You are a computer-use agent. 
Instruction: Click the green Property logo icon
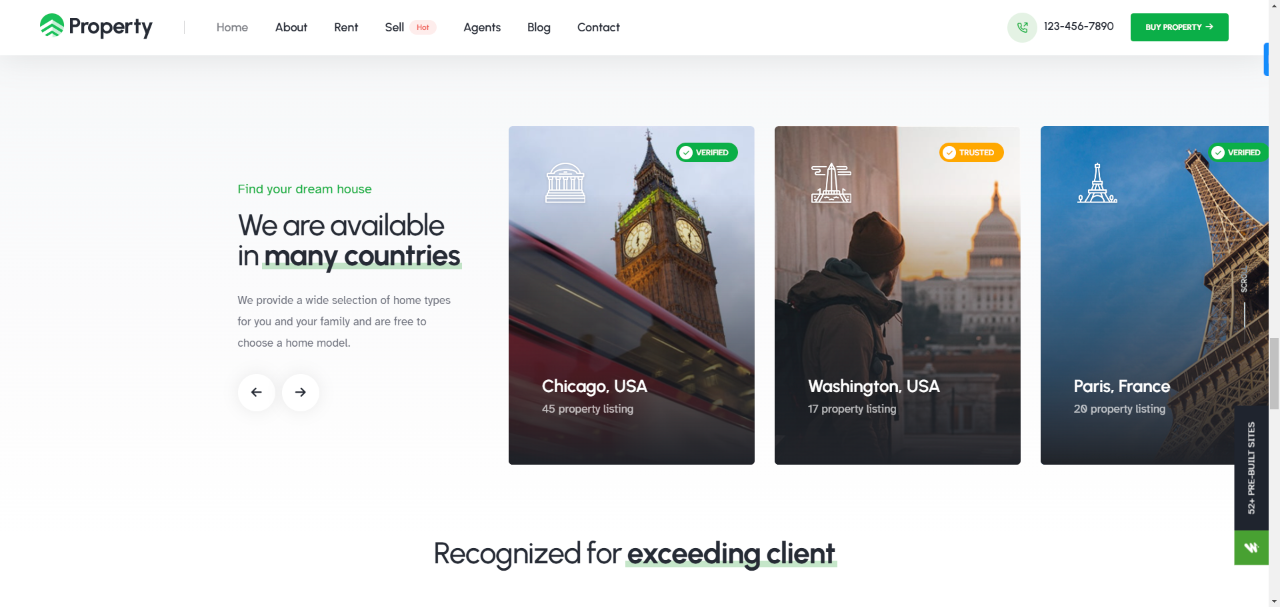[x=52, y=26]
